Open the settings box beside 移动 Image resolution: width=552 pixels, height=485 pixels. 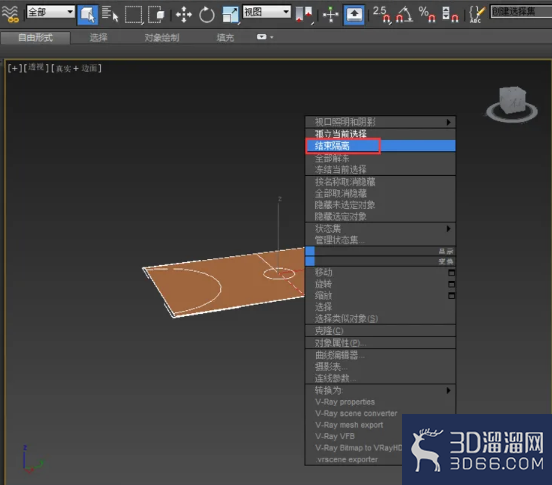pyautogui.click(x=451, y=273)
